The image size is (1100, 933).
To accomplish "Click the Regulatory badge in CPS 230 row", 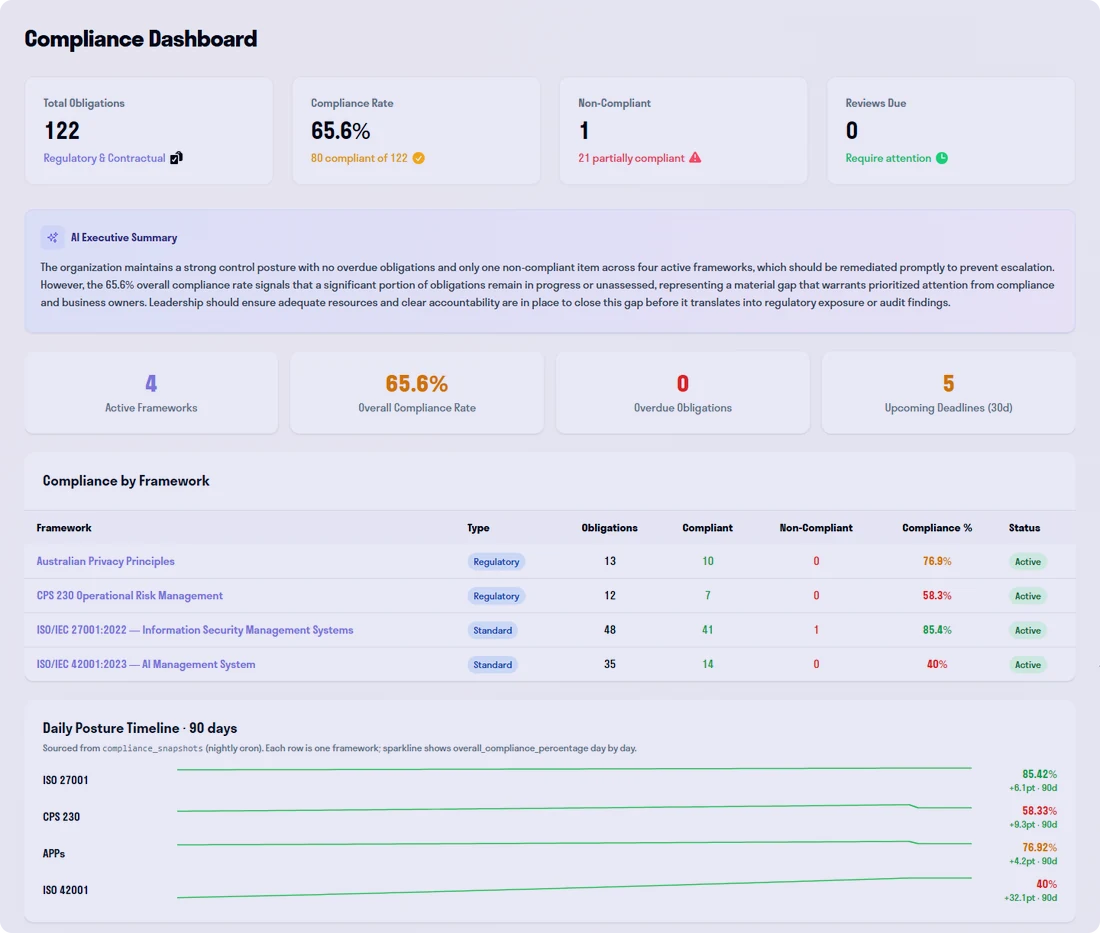I will click(x=496, y=596).
